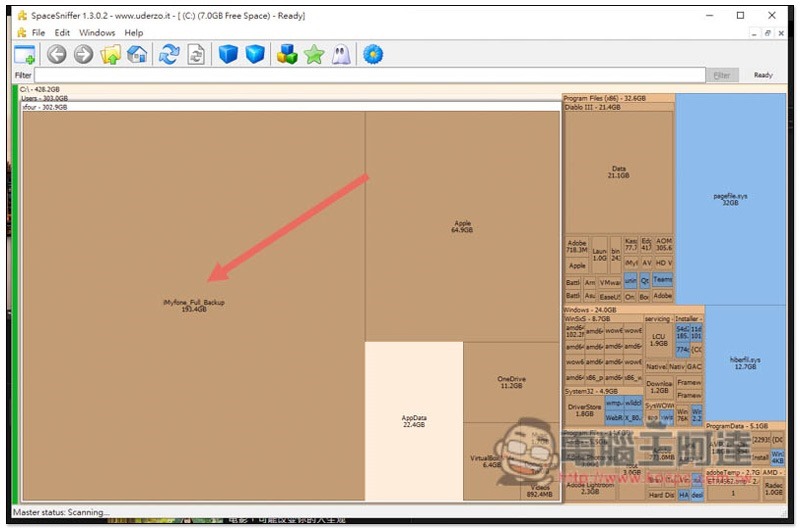The image size is (800, 530).
Task: Select the Data 21.1GB block in Diablo III
Action: click(x=618, y=172)
